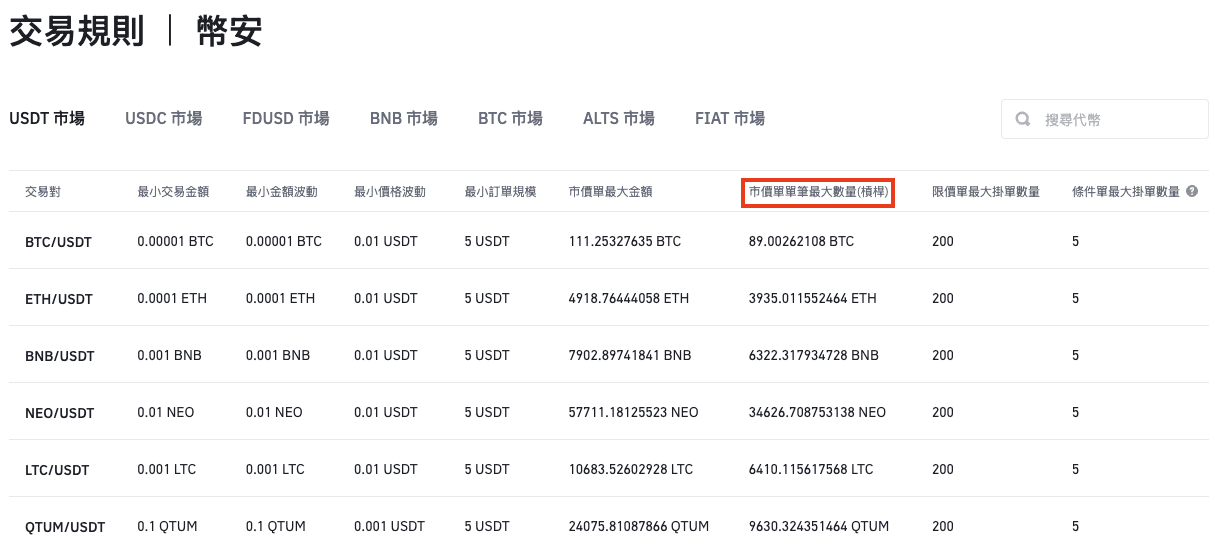Image resolution: width=1215 pixels, height=552 pixels.
Task: Click the 最小訂單規模 column header
Action: click(x=500, y=191)
